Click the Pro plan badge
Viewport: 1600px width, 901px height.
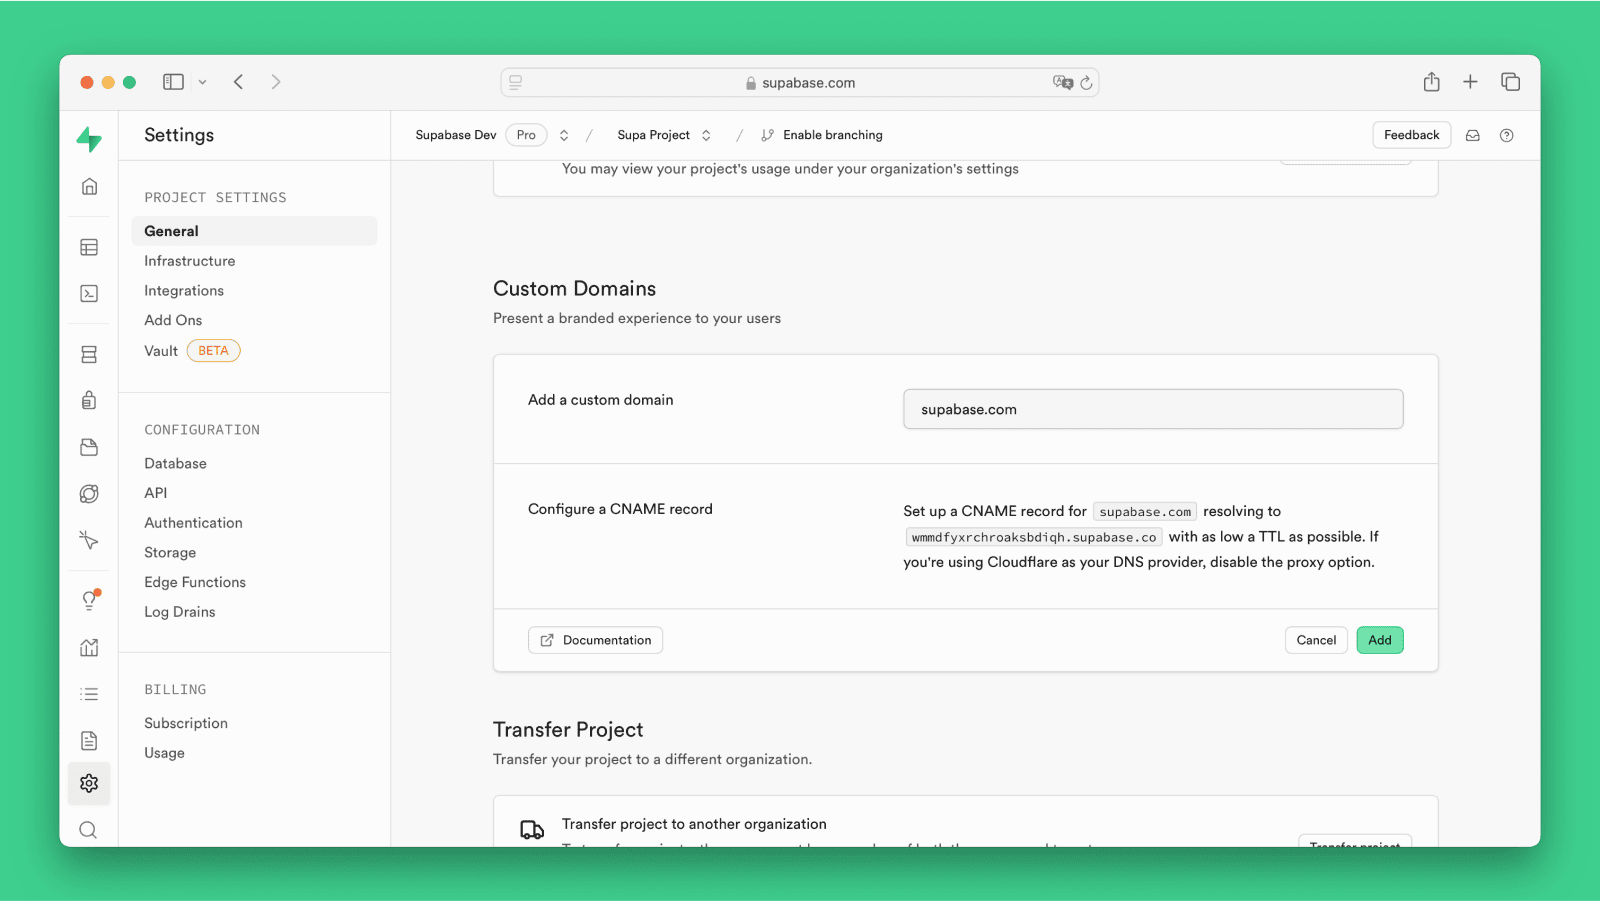(526, 135)
